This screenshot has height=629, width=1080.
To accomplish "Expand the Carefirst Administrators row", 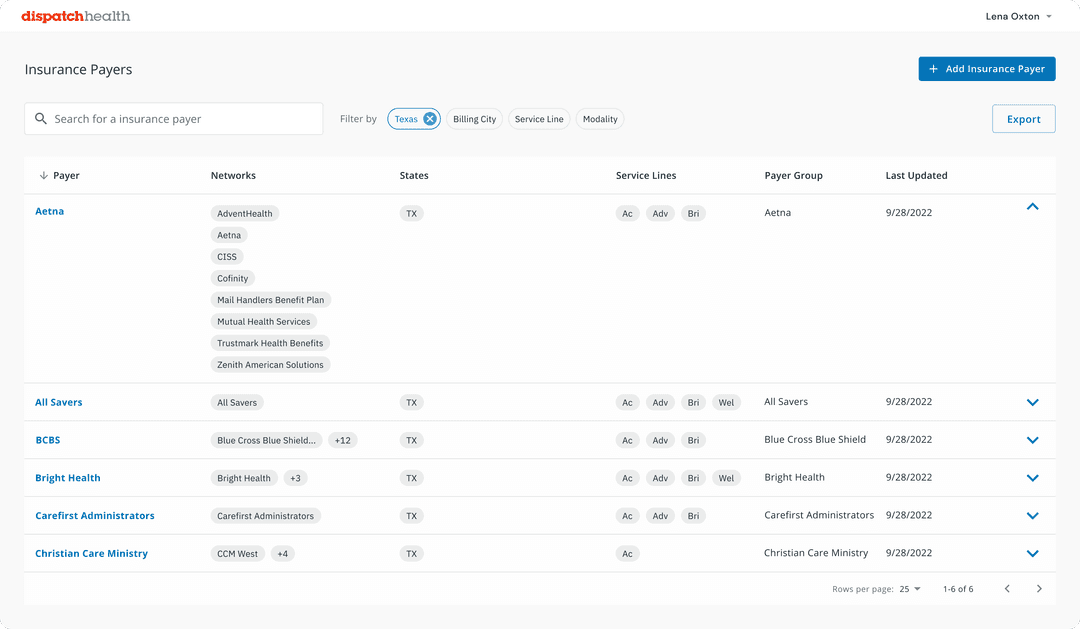I will (x=1032, y=516).
